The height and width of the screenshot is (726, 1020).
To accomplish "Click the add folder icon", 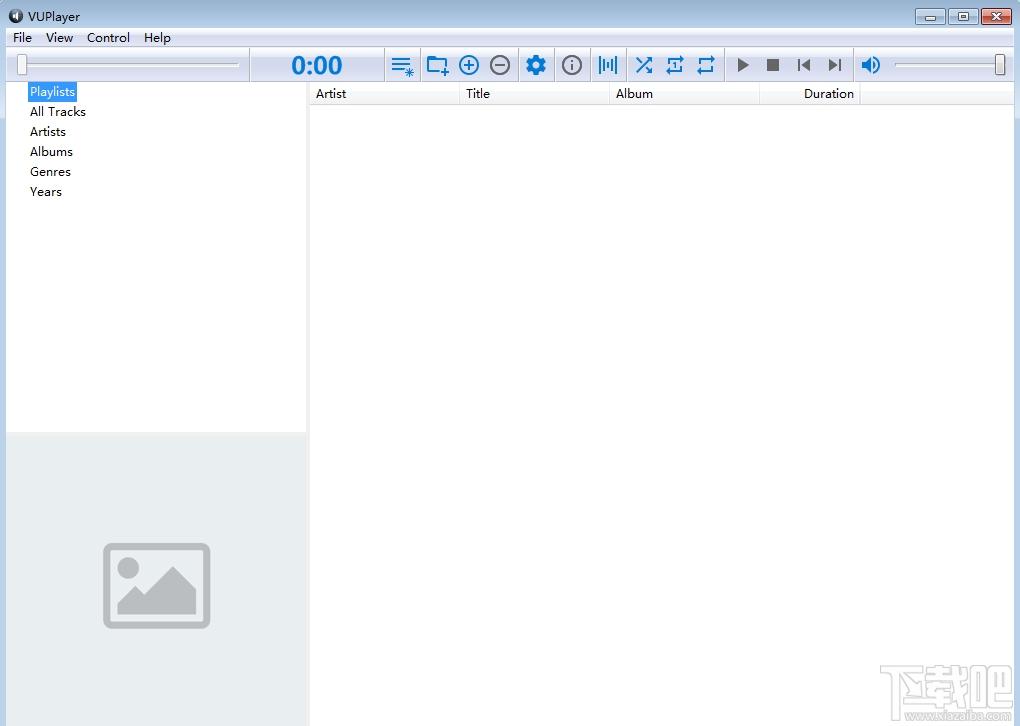I will click(x=437, y=65).
